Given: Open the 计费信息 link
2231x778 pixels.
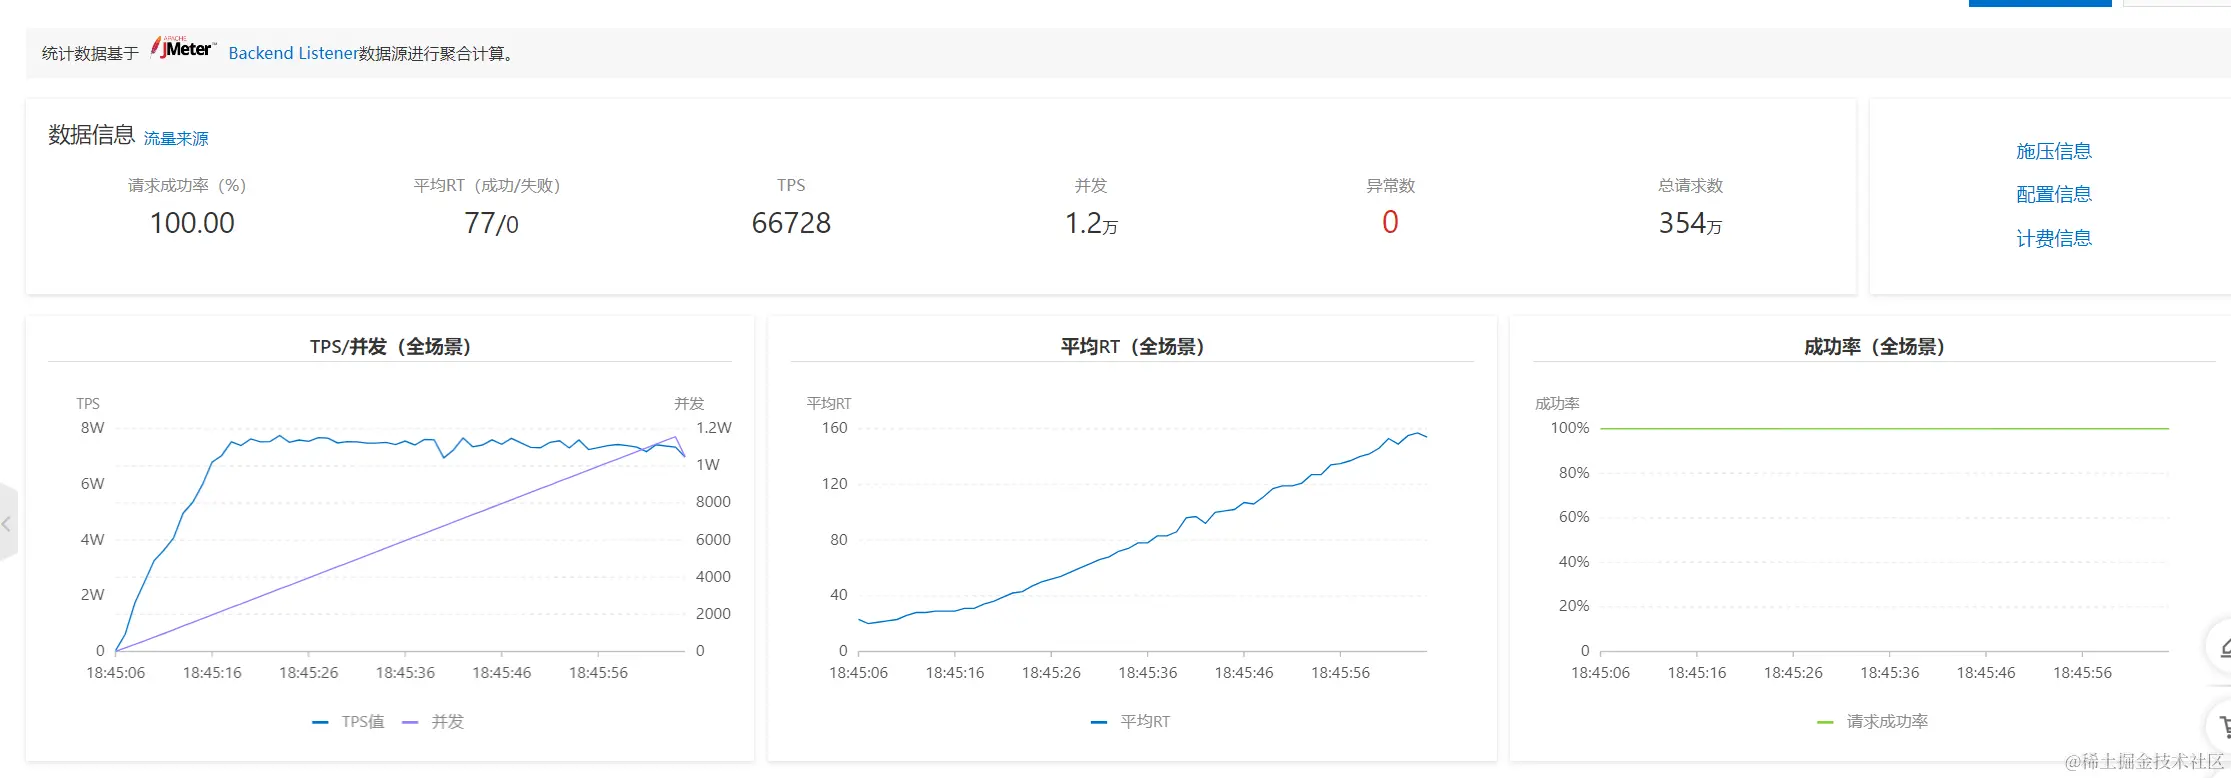Looking at the screenshot, I should pos(2054,238).
